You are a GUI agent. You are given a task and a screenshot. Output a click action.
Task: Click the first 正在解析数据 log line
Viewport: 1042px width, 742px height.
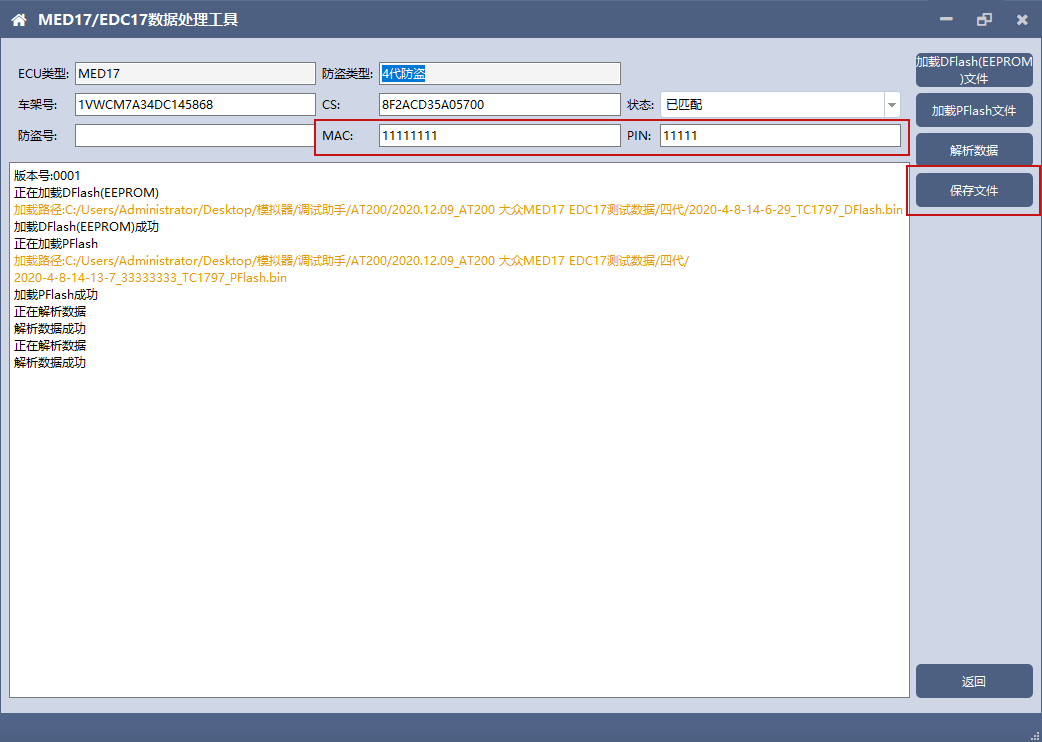pyautogui.click(x=50, y=312)
